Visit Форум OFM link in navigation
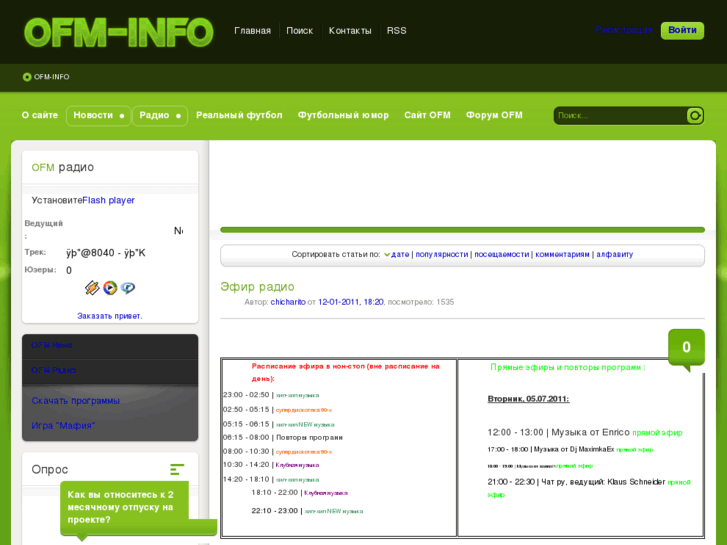The image size is (727, 545). point(494,115)
